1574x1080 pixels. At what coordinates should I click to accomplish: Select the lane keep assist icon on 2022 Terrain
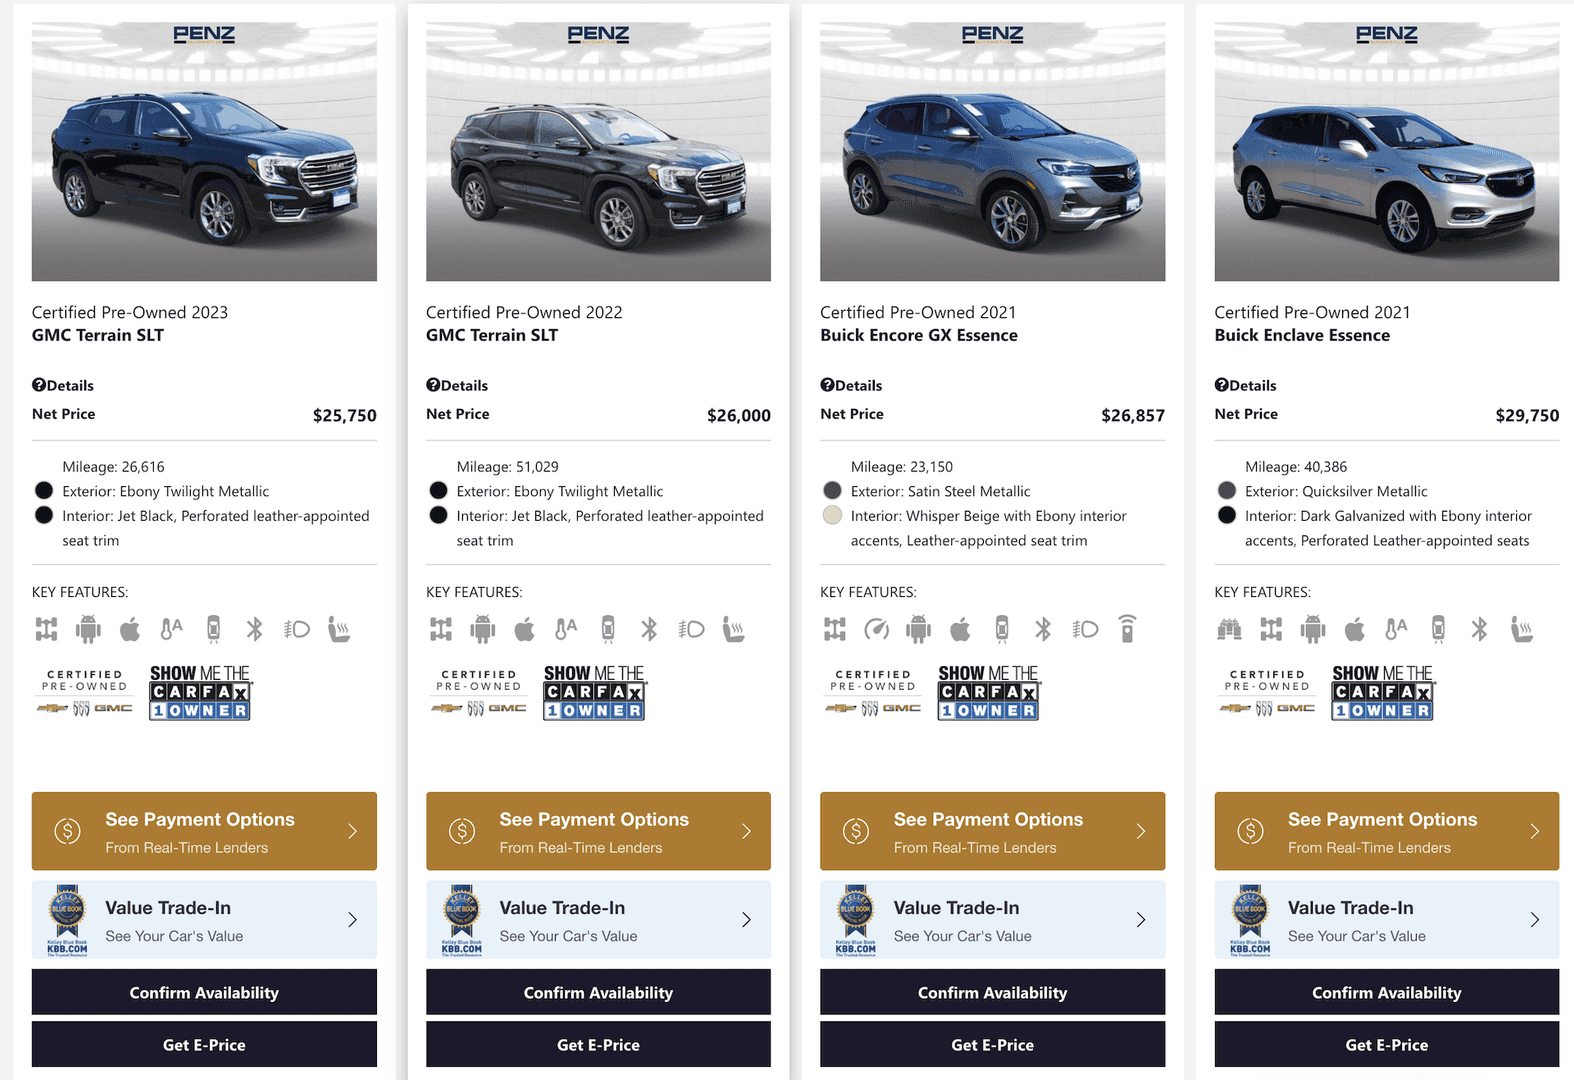click(x=606, y=629)
